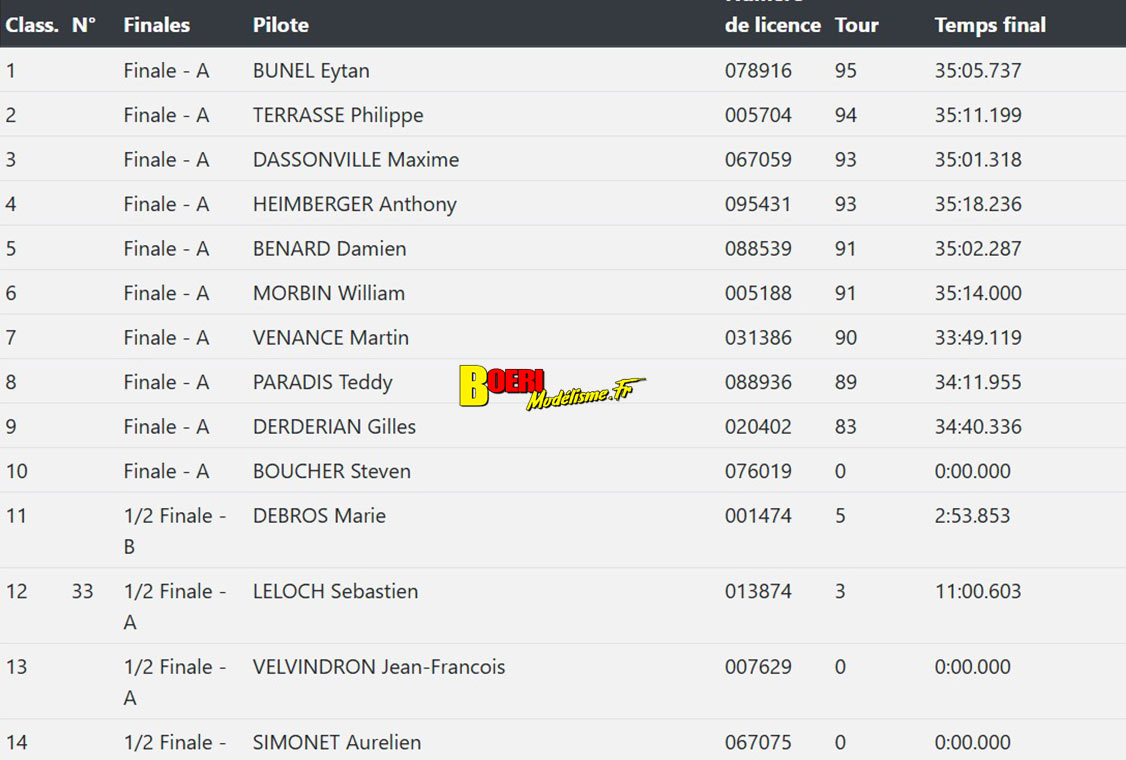1126x760 pixels.
Task: Click MORBIN William's final time 35:14.000
Action: [977, 293]
